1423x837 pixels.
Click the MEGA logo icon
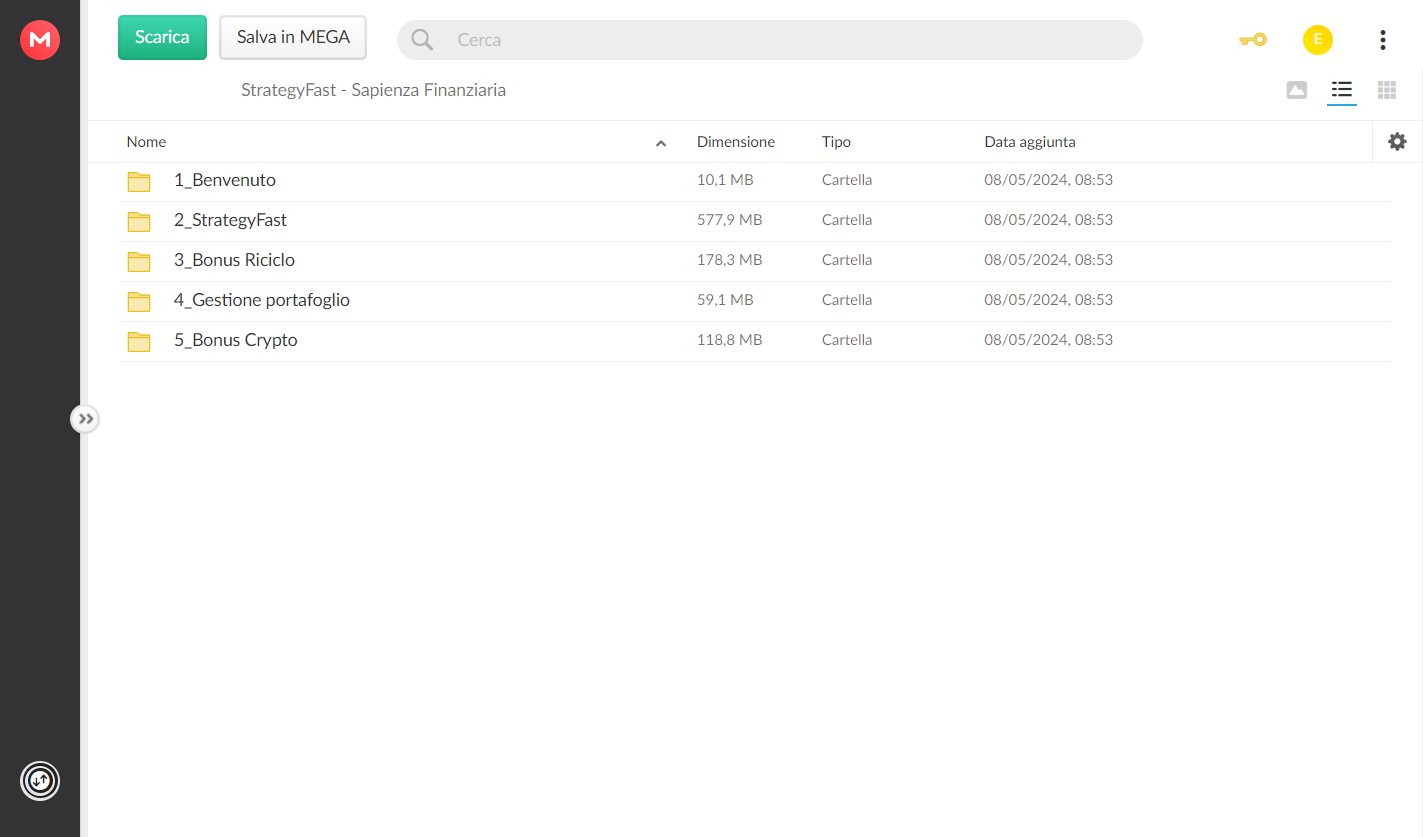(x=40, y=40)
